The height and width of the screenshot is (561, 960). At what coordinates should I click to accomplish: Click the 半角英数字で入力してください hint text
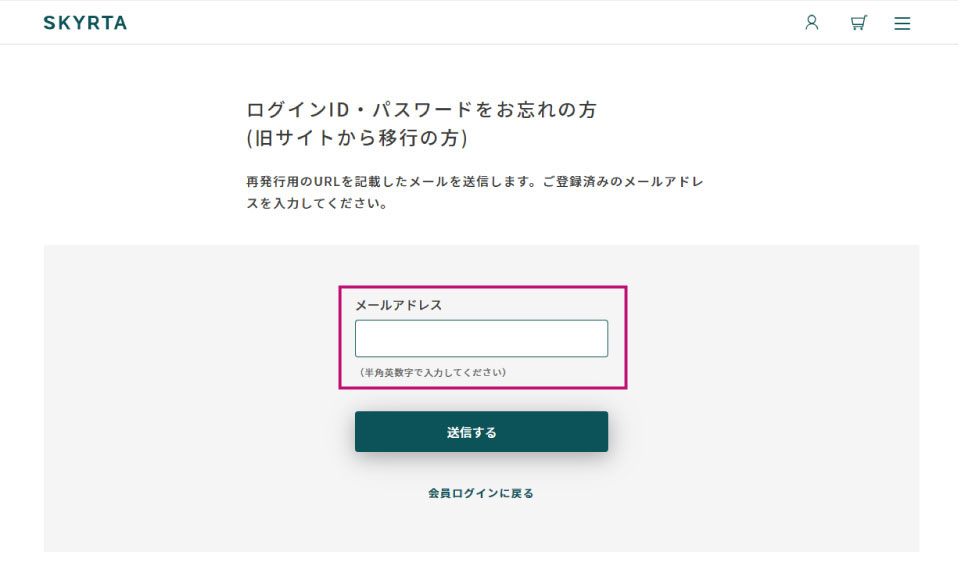(433, 372)
